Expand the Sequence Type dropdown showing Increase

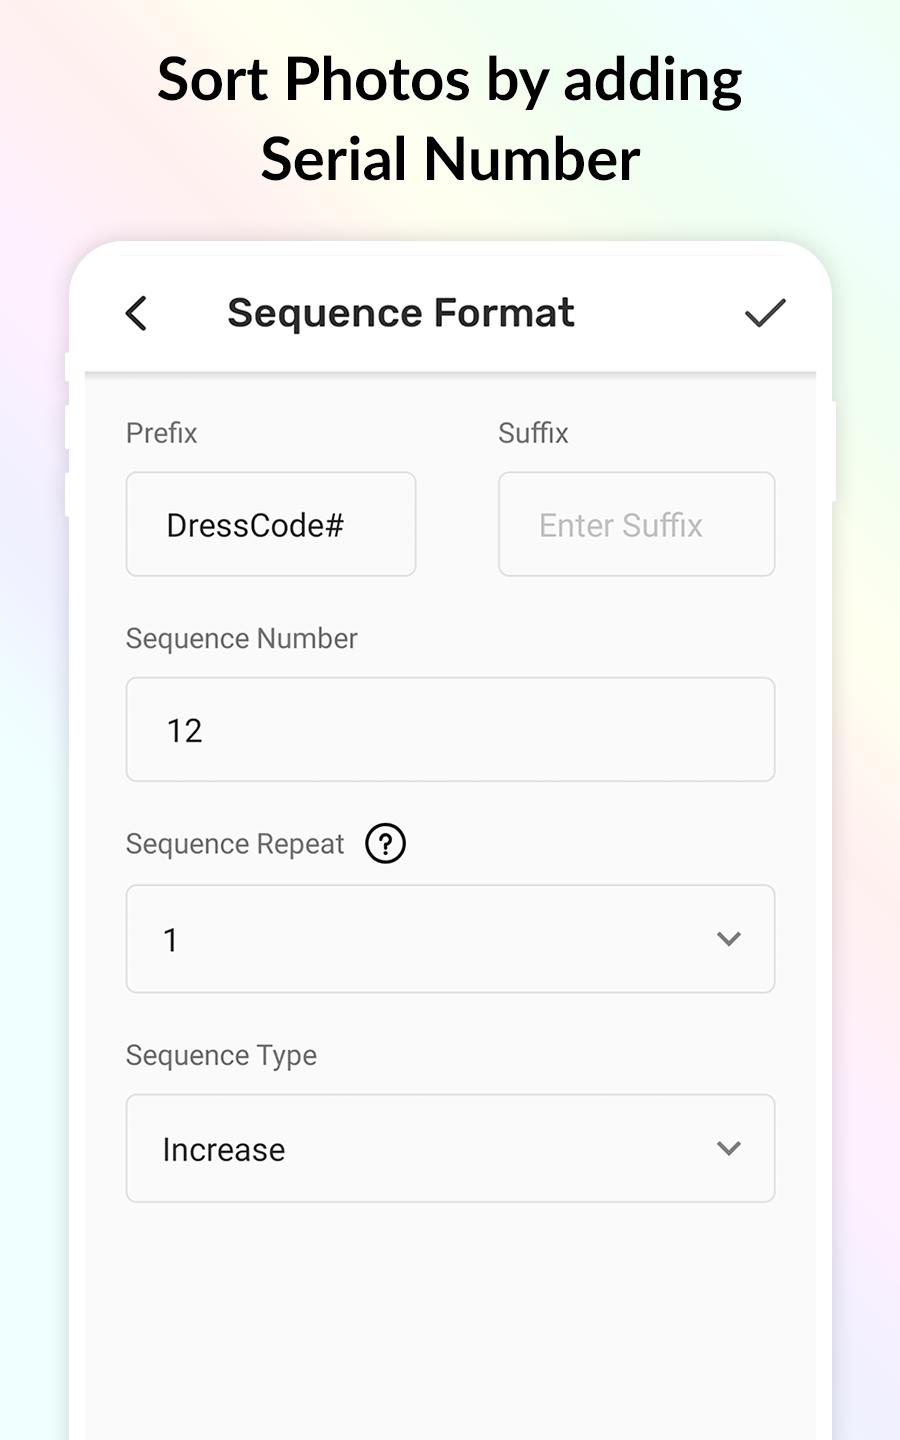(x=450, y=1148)
